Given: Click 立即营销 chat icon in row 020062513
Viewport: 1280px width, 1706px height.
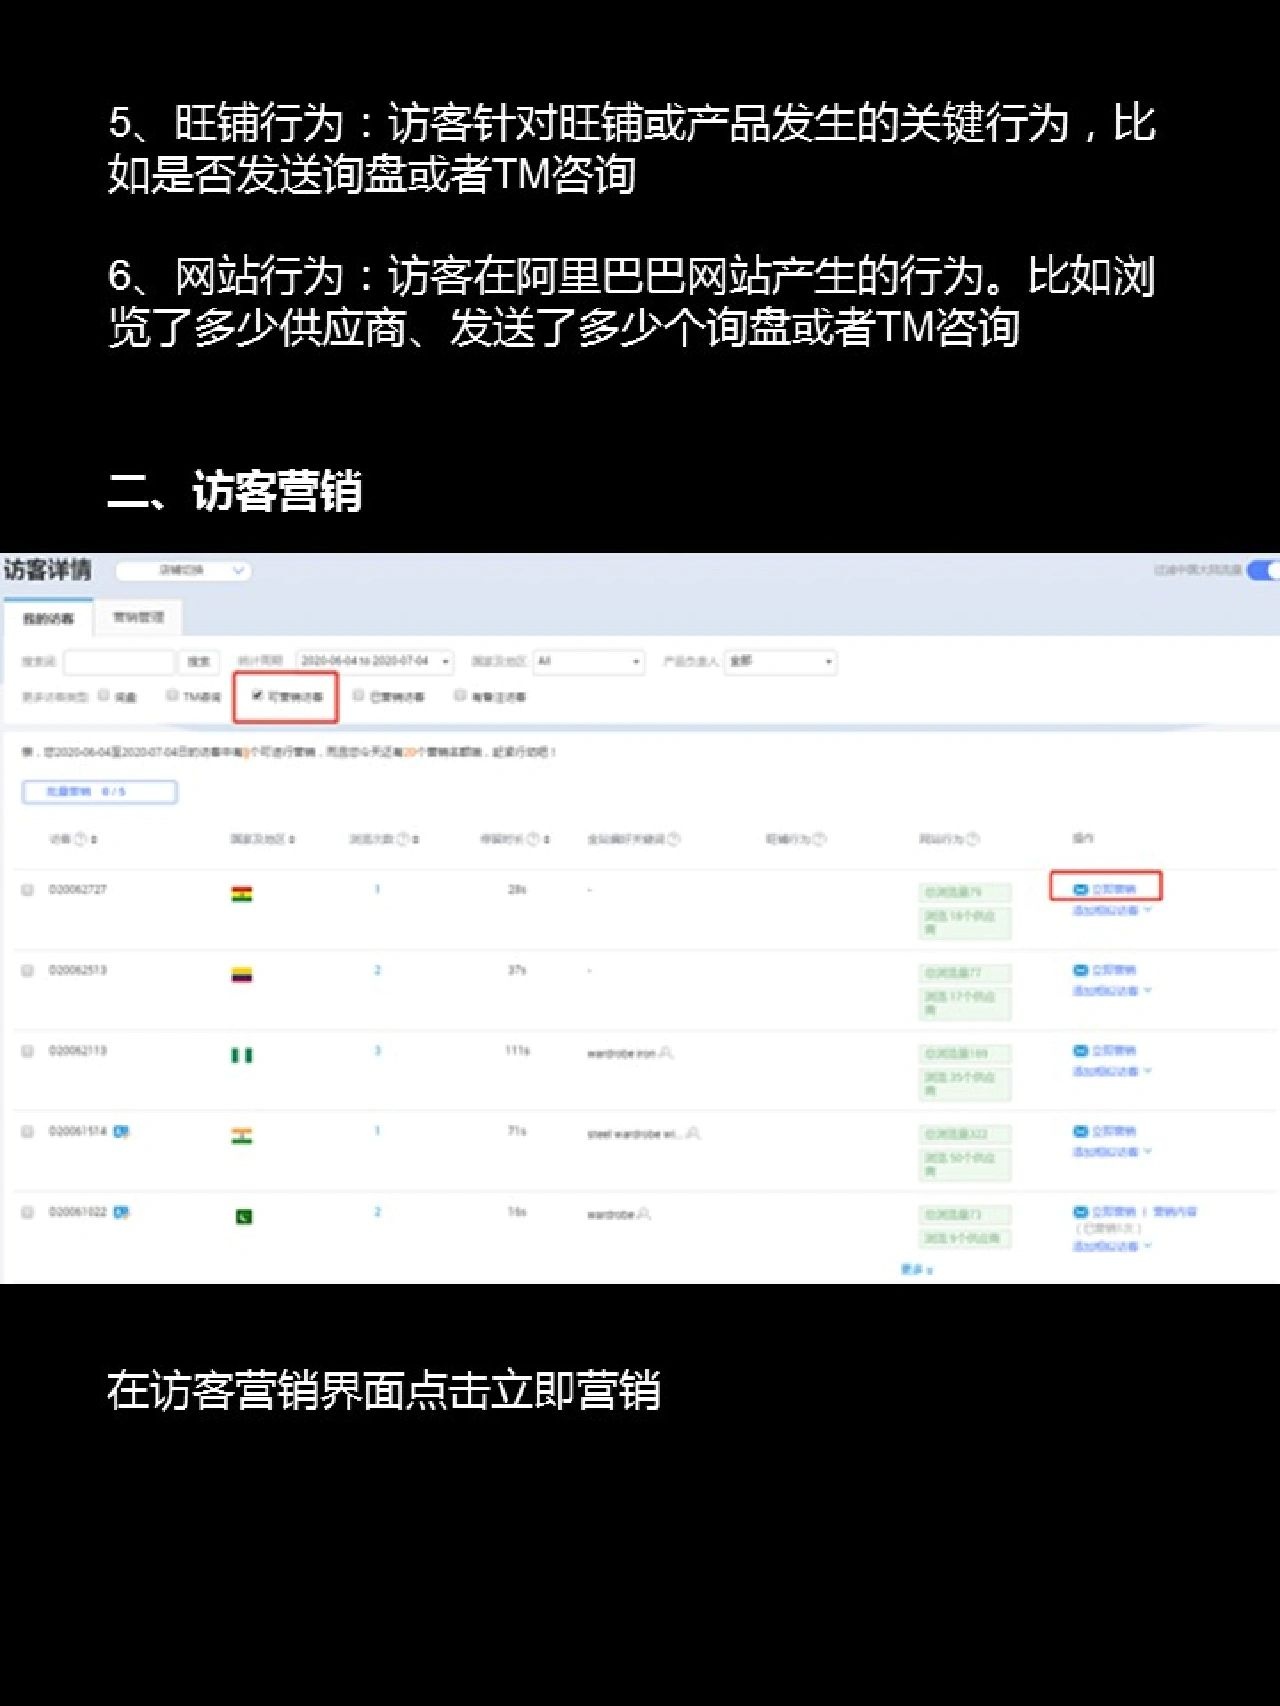Looking at the screenshot, I should 1080,970.
